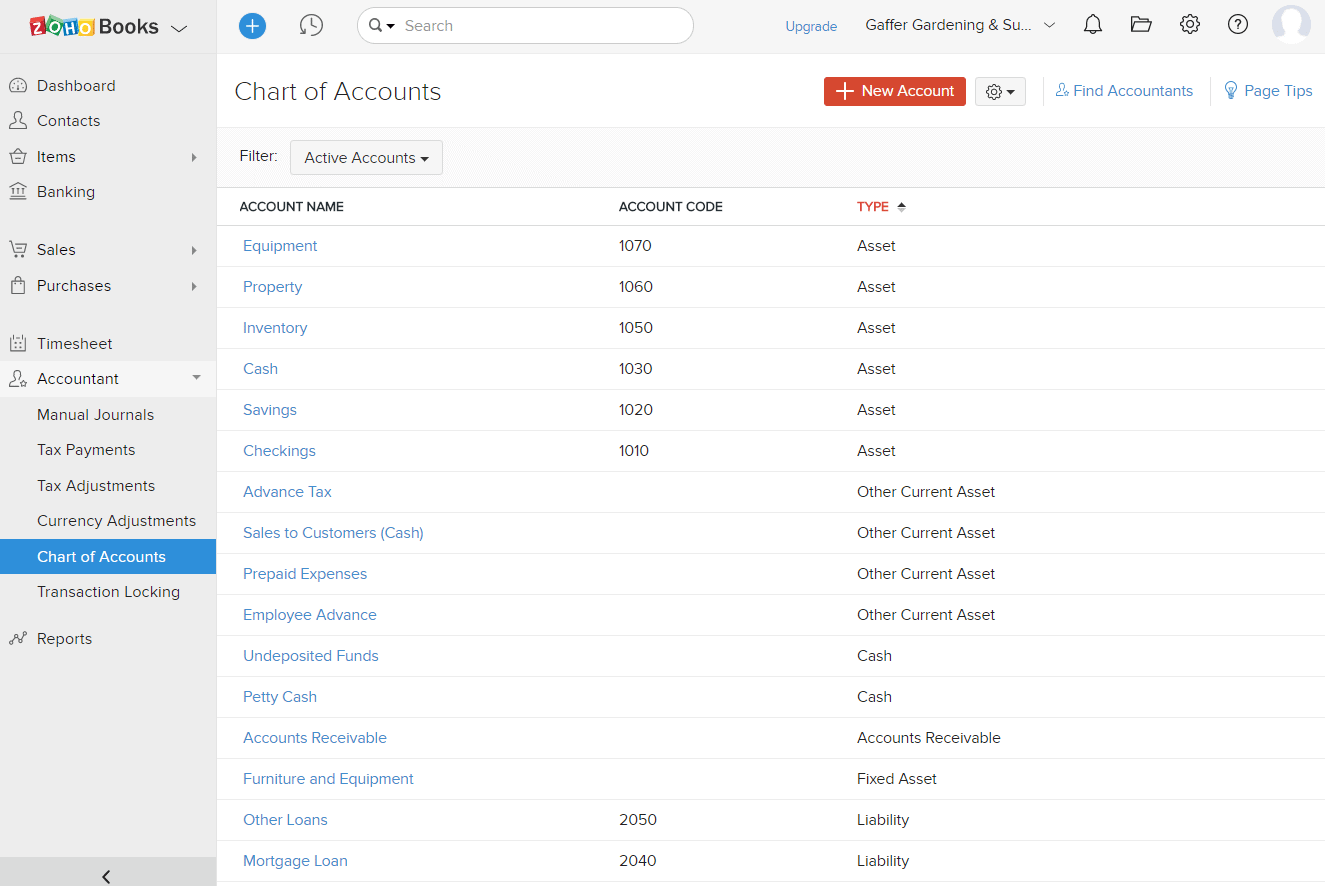Open the Inventory account
Image resolution: width=1325 pixels, height=886 pixels.
pos(275,328)
